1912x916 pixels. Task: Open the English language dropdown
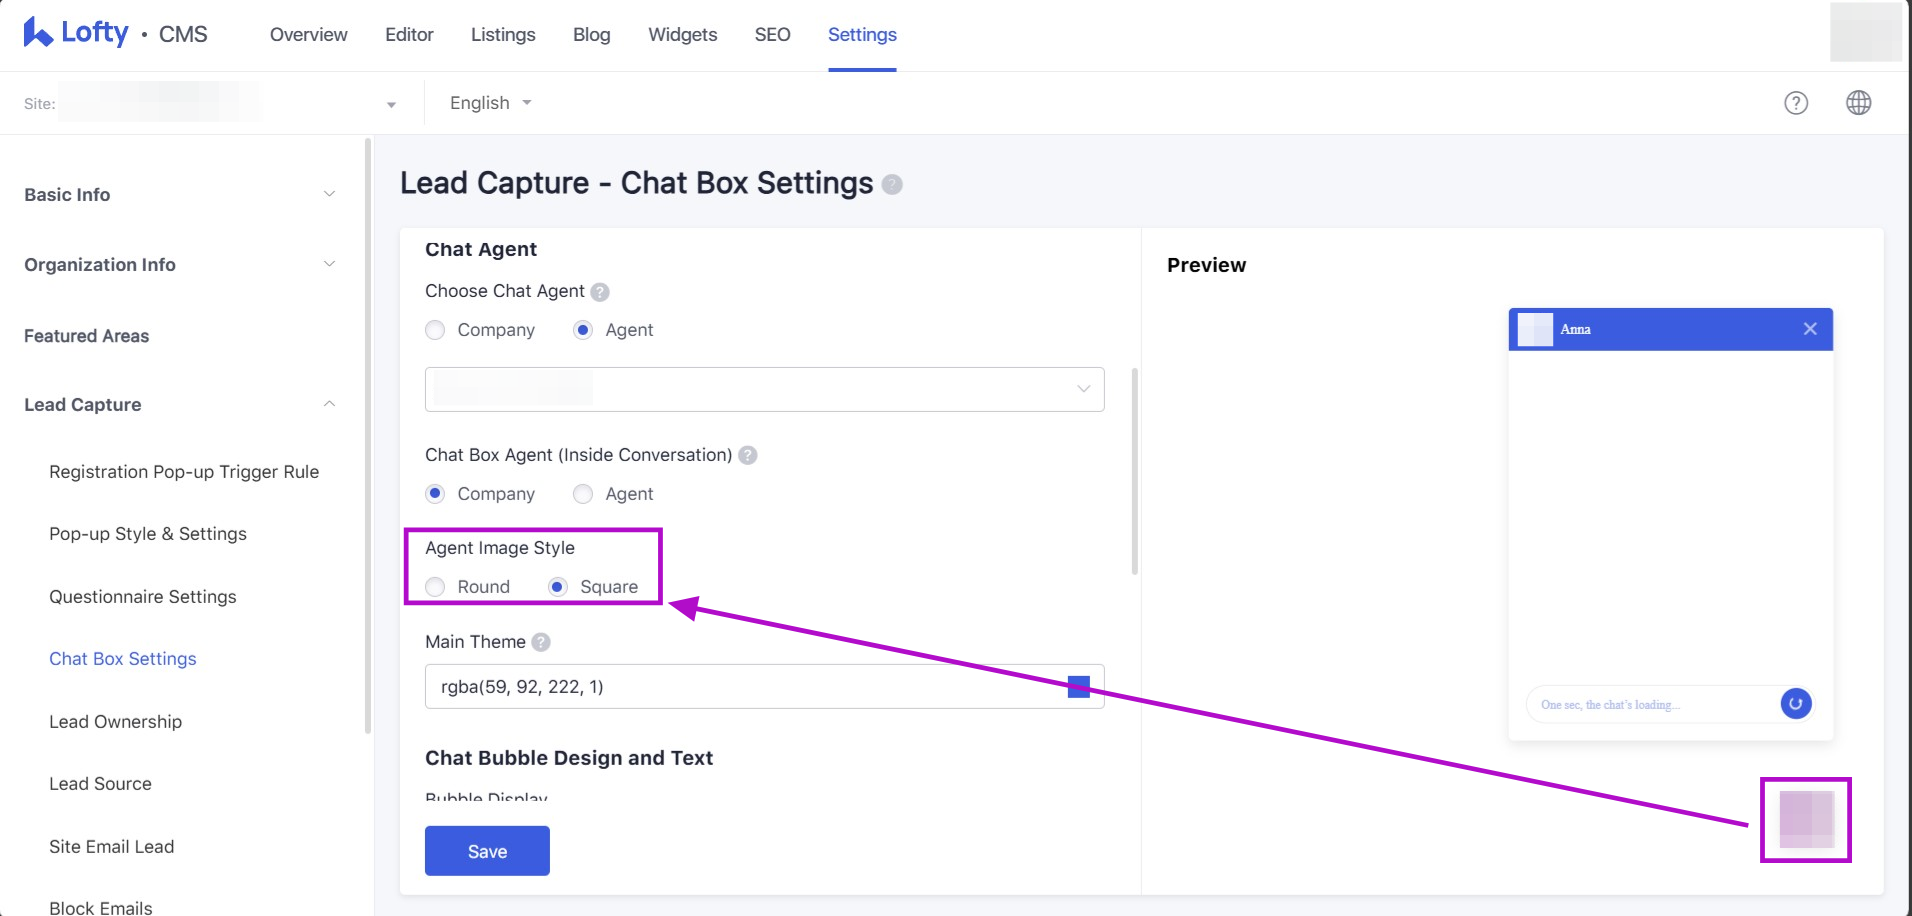pos(490,103)
